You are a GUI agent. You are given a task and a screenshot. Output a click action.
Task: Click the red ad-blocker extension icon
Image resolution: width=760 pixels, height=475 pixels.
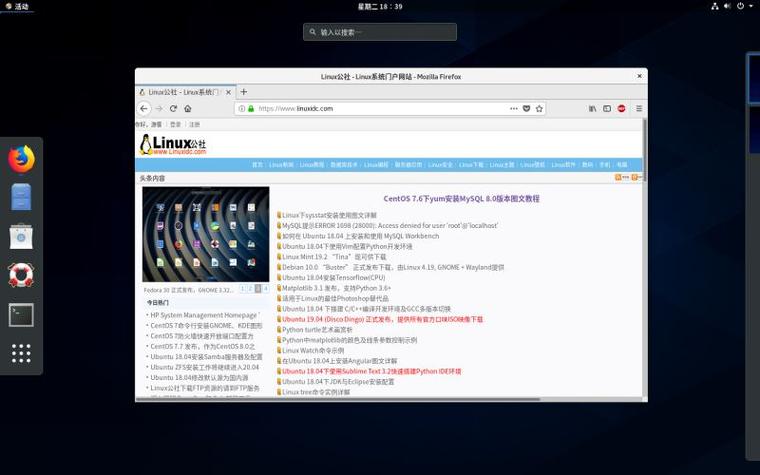(621, 109)
